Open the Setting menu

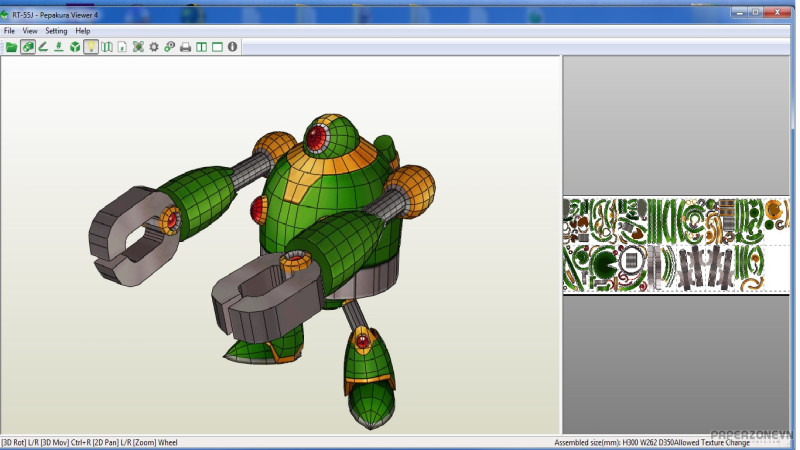(56, 31)
